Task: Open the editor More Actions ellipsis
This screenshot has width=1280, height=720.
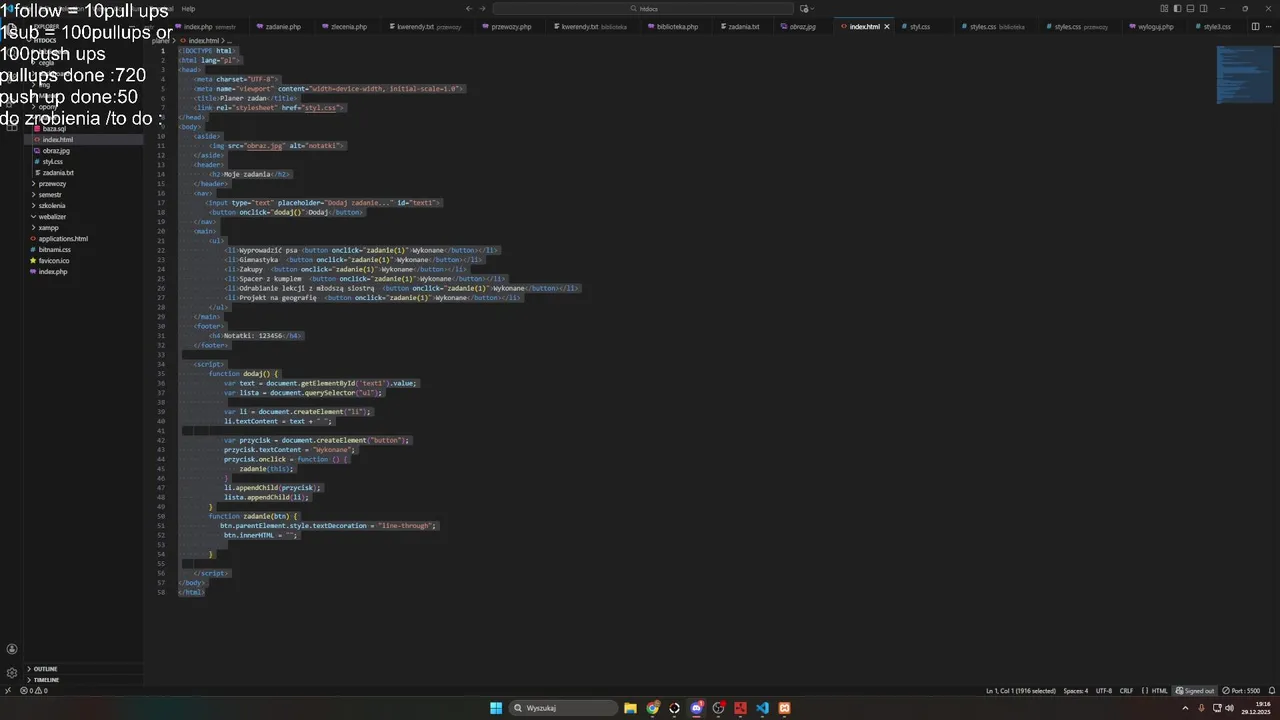Action: coord(1268,26)
